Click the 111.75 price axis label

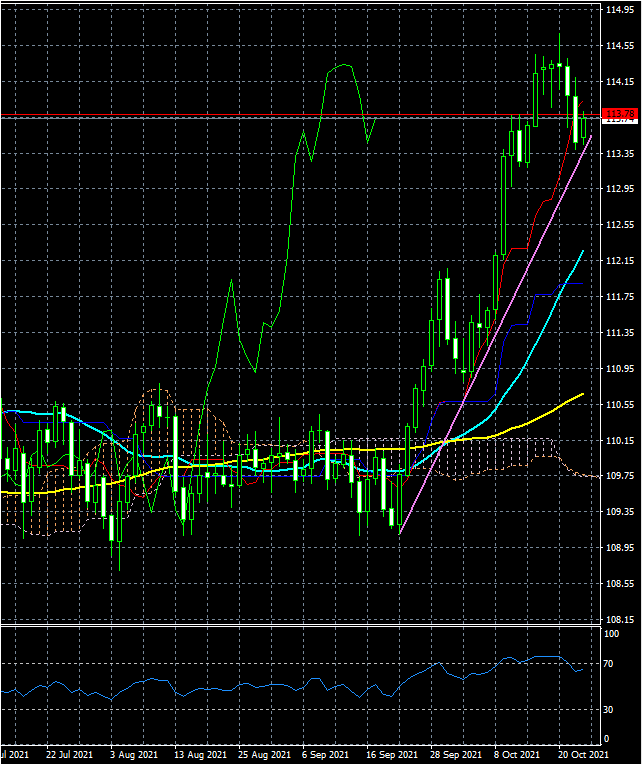tap(620, 297)
